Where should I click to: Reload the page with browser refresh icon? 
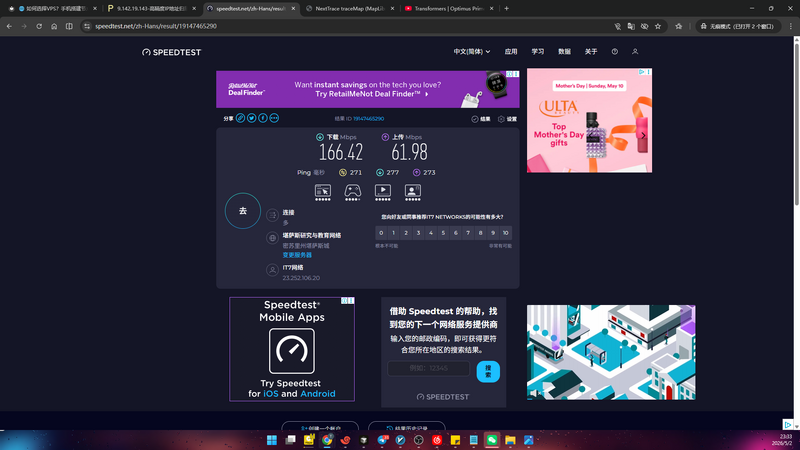pyautogui.click(x=39, y=26)
